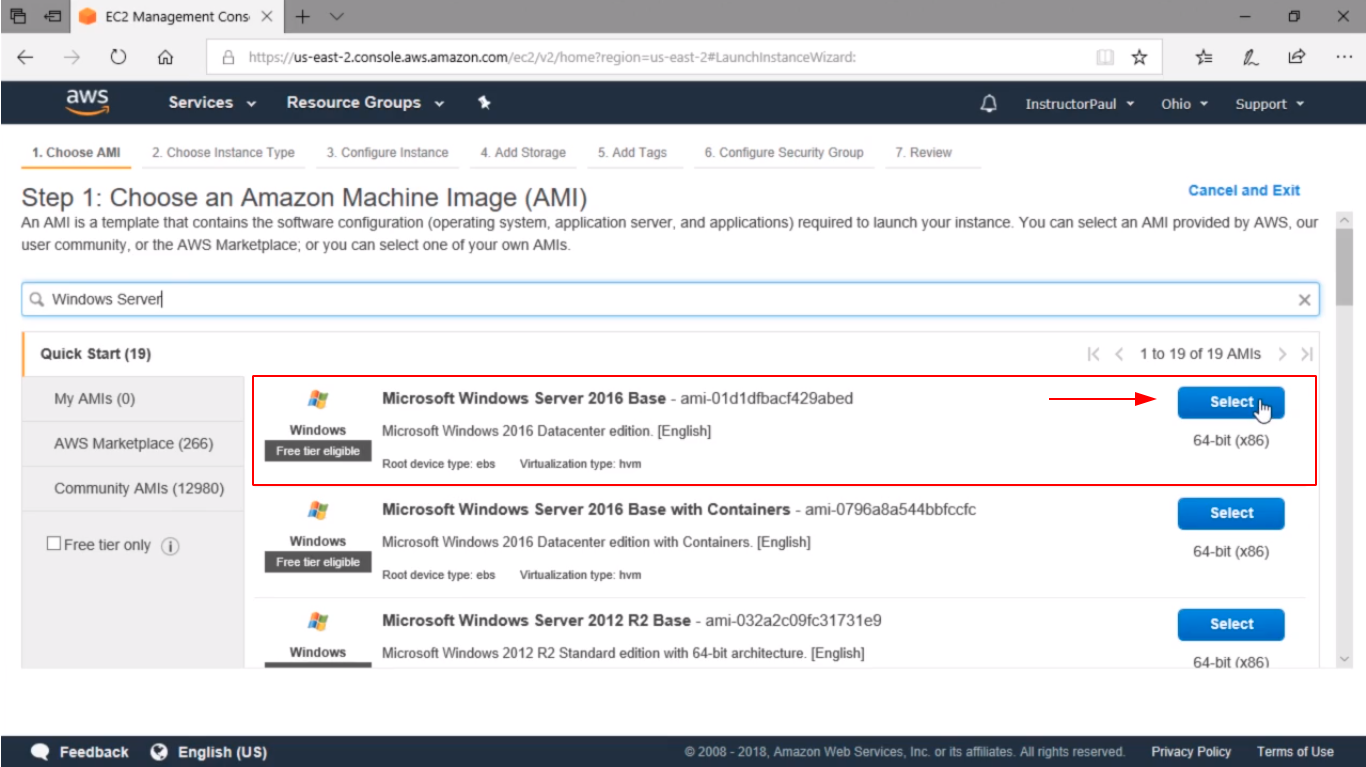Click the Free tier only info icon
The image size is (1366, 767).
[x=170, y=546]
